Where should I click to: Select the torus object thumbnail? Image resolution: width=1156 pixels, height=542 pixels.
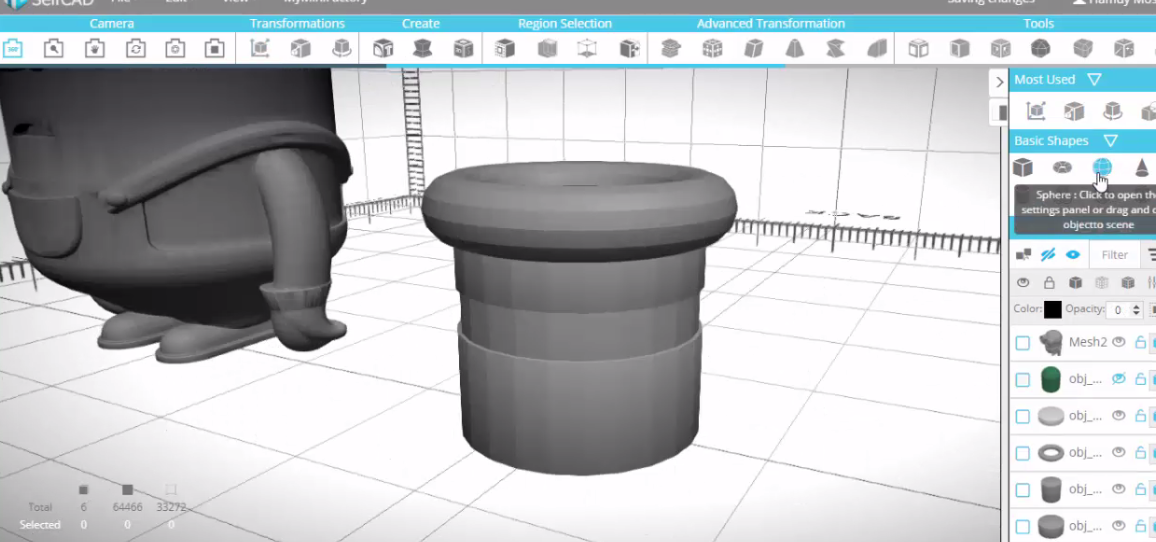coord(1051,453)
